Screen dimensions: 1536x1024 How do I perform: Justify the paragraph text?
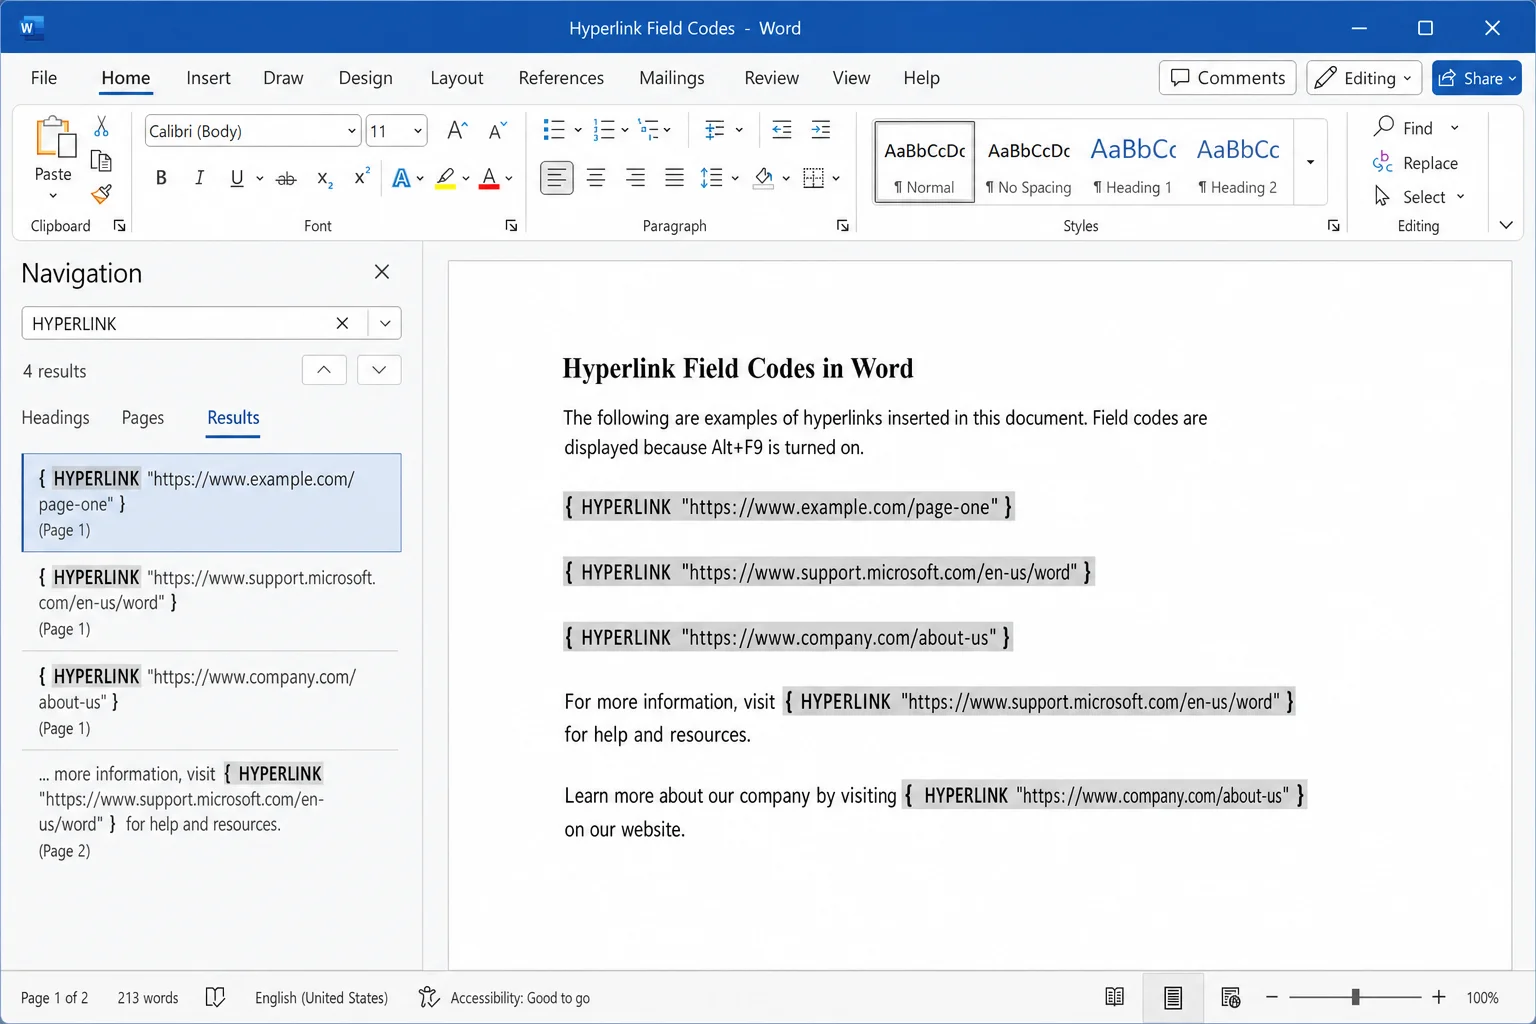coord(675,178)
